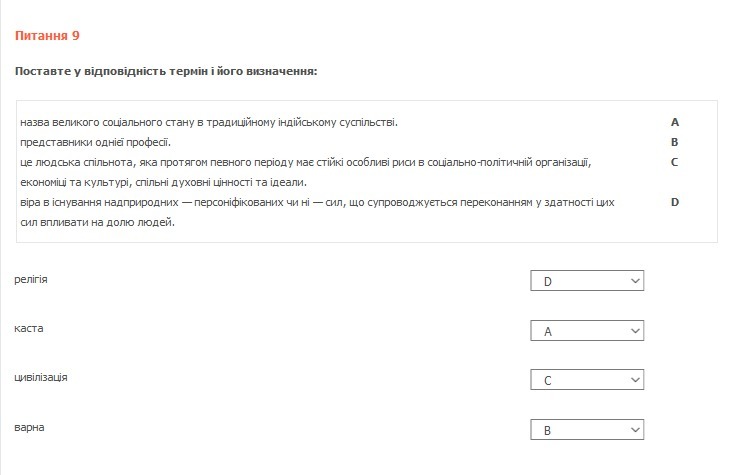Click the chevron arrow on варна dropdown

click(x=635, y=430)
